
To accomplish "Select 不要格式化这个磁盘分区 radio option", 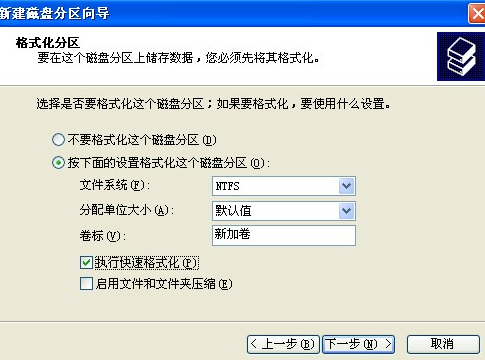I will click(x=58, y=140).
